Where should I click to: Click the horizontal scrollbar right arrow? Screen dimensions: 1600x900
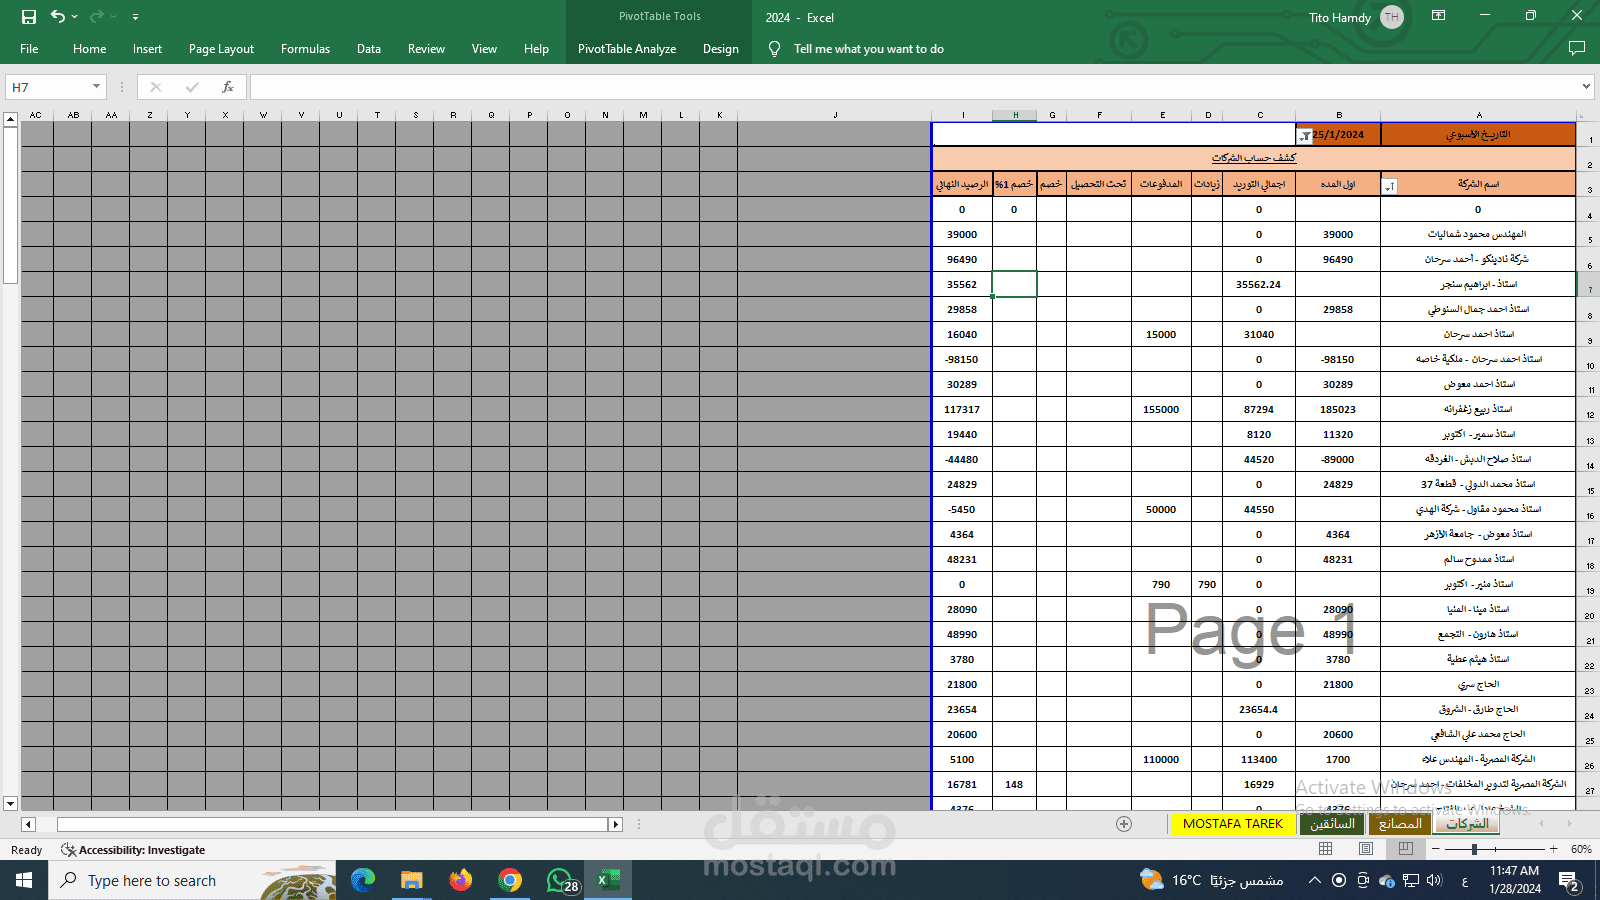tap(616, 825)
